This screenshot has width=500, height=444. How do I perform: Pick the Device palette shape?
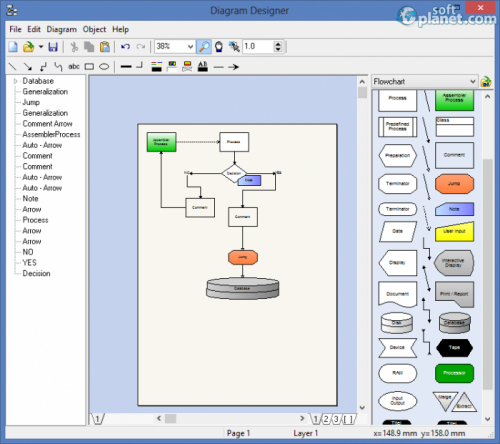pyautogui.click(x=397, y=348)
